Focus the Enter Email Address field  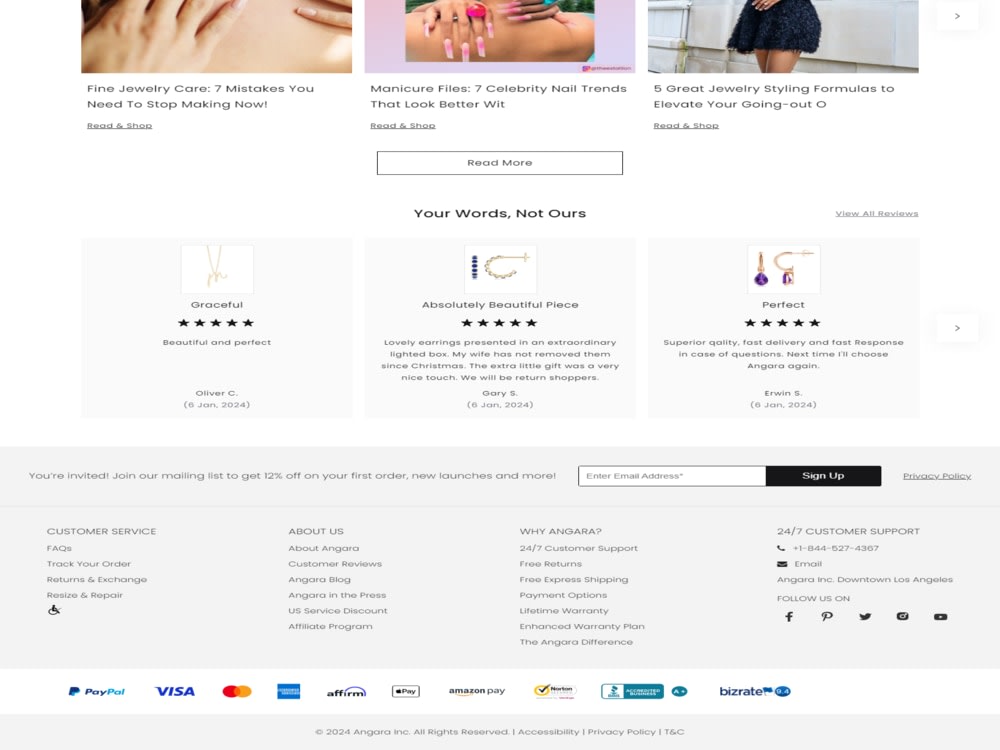tap(672, 476)
